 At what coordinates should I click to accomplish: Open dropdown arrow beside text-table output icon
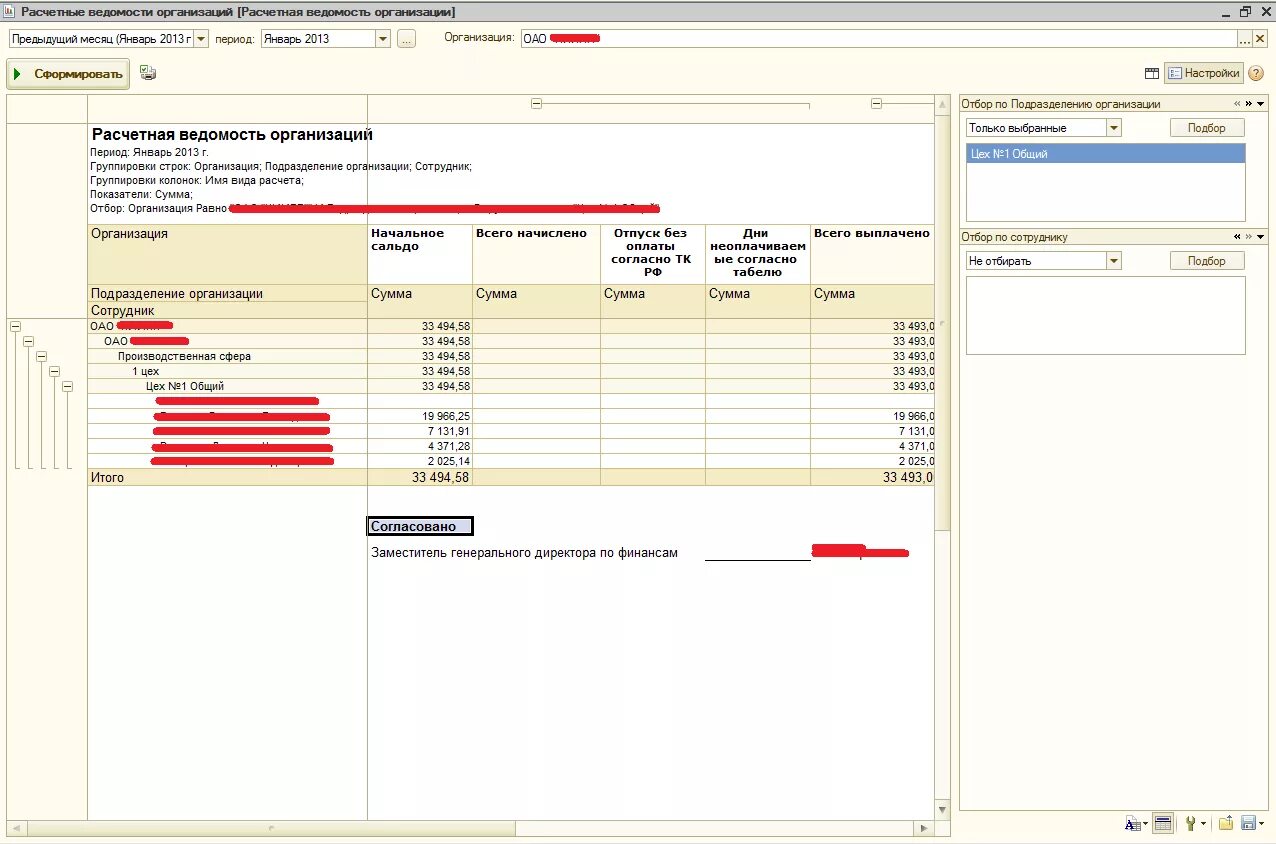pos(1146,825)
